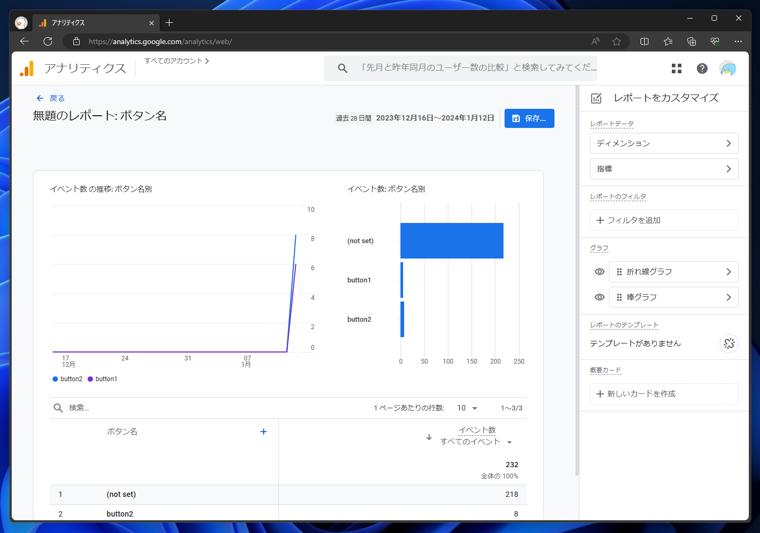Toggle visibility of 折れ線グラフ
This screenshot has width=760, height=533.
click(600, 272)
